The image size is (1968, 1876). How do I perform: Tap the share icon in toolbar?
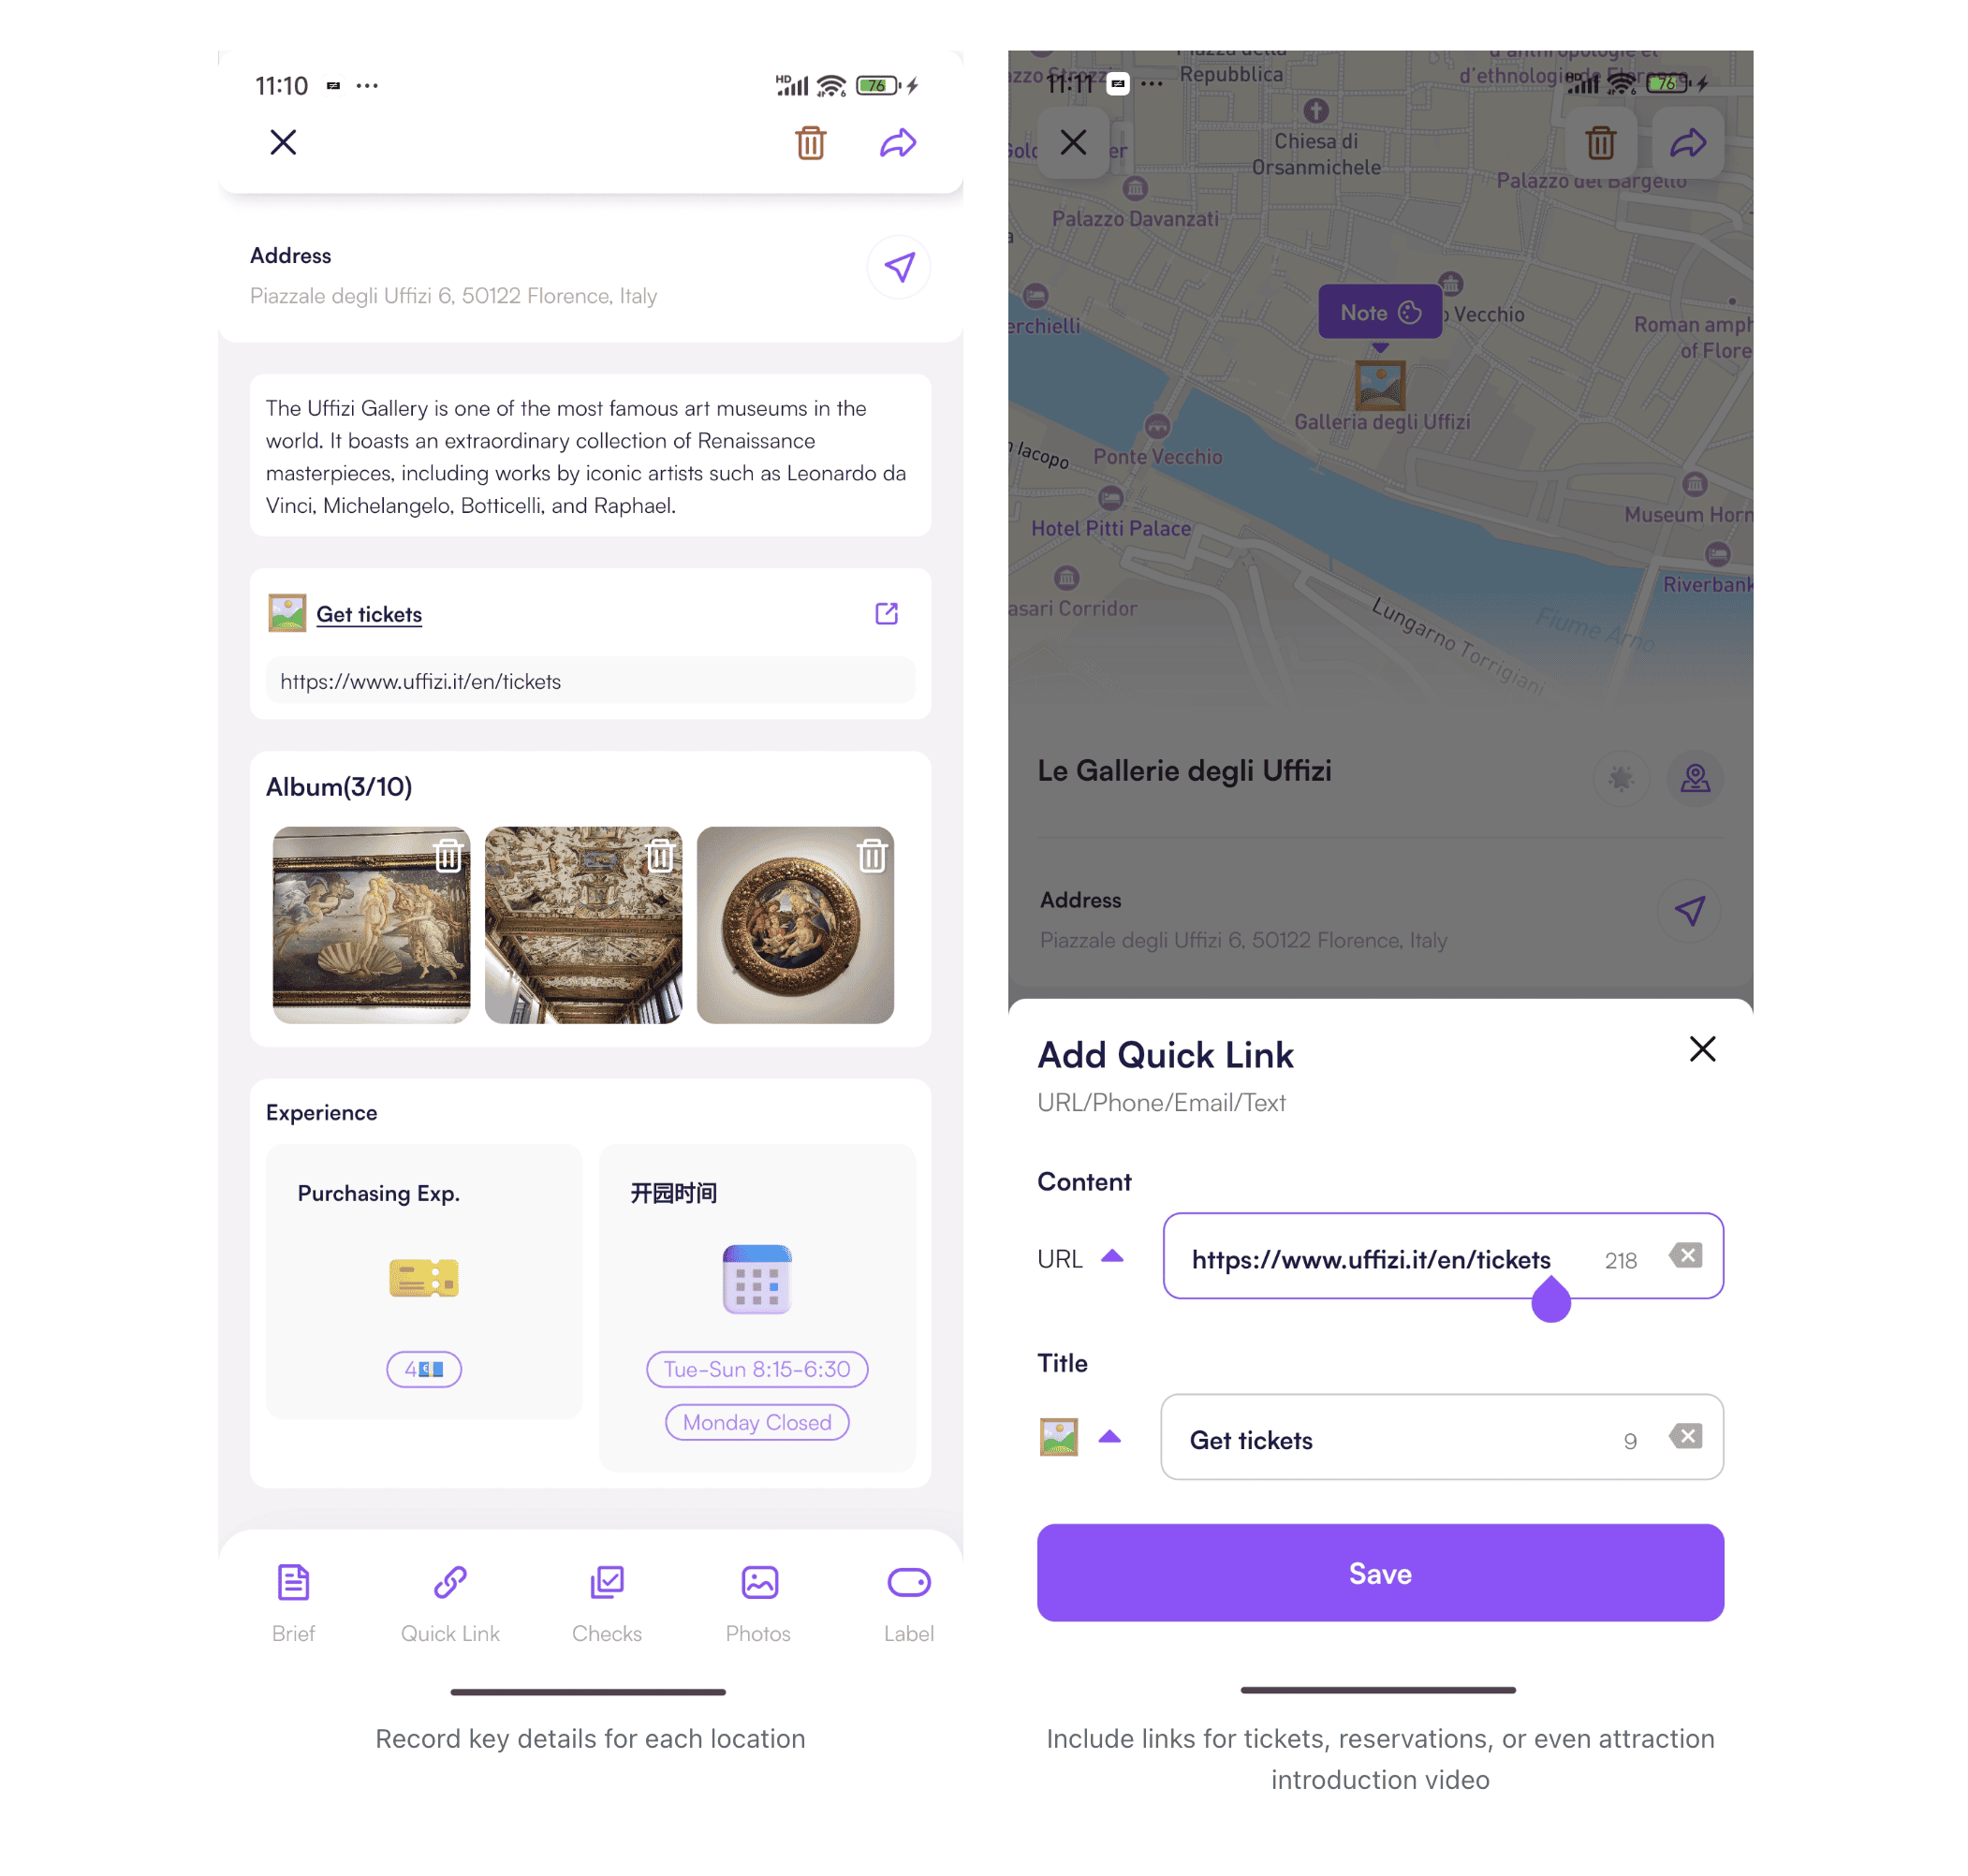coord(898,144)
